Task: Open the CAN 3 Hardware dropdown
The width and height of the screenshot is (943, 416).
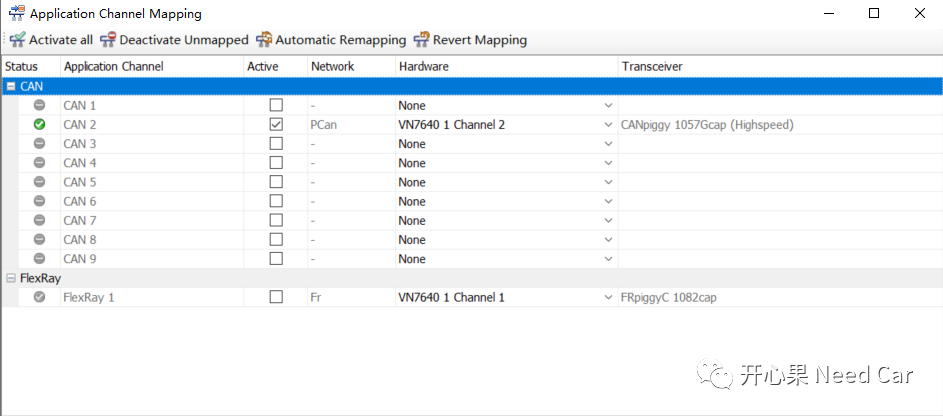Action: 608,144
